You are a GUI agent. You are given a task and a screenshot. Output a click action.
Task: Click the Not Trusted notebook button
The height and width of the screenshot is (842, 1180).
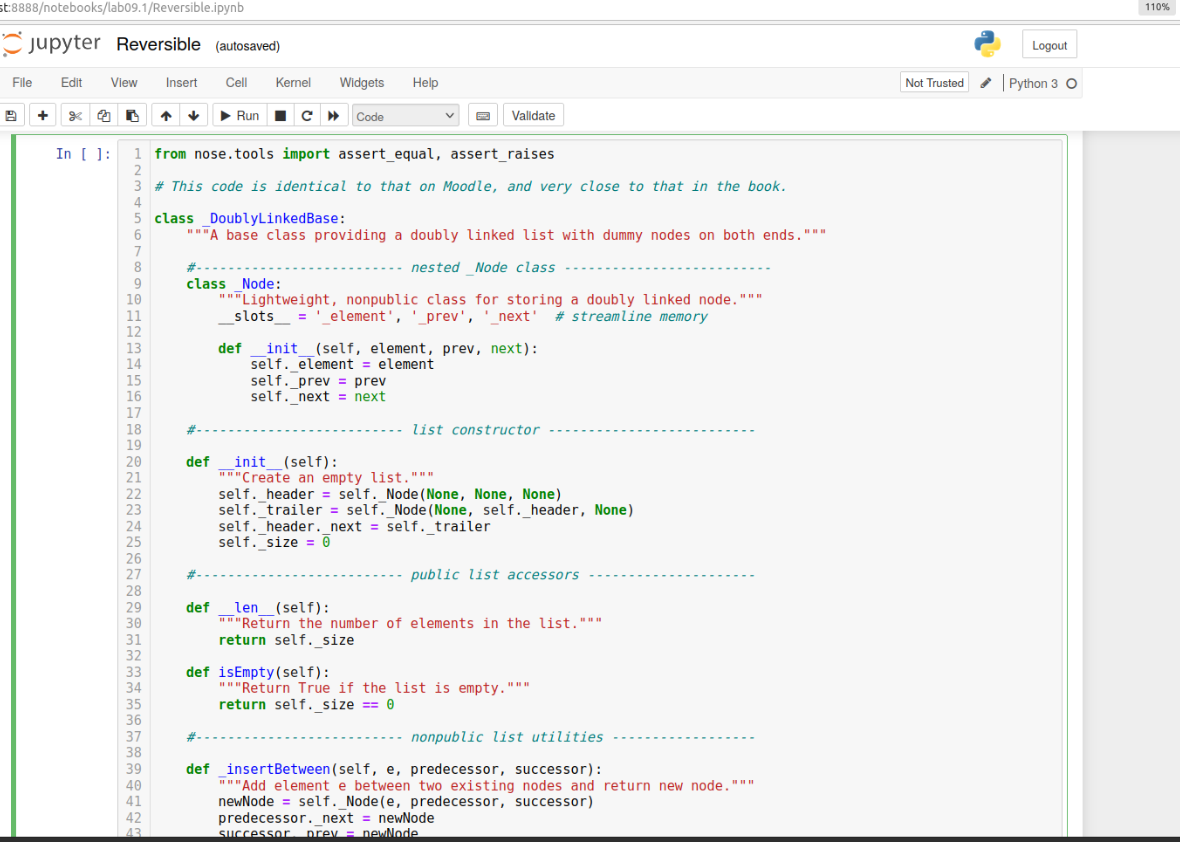[934, 83]
